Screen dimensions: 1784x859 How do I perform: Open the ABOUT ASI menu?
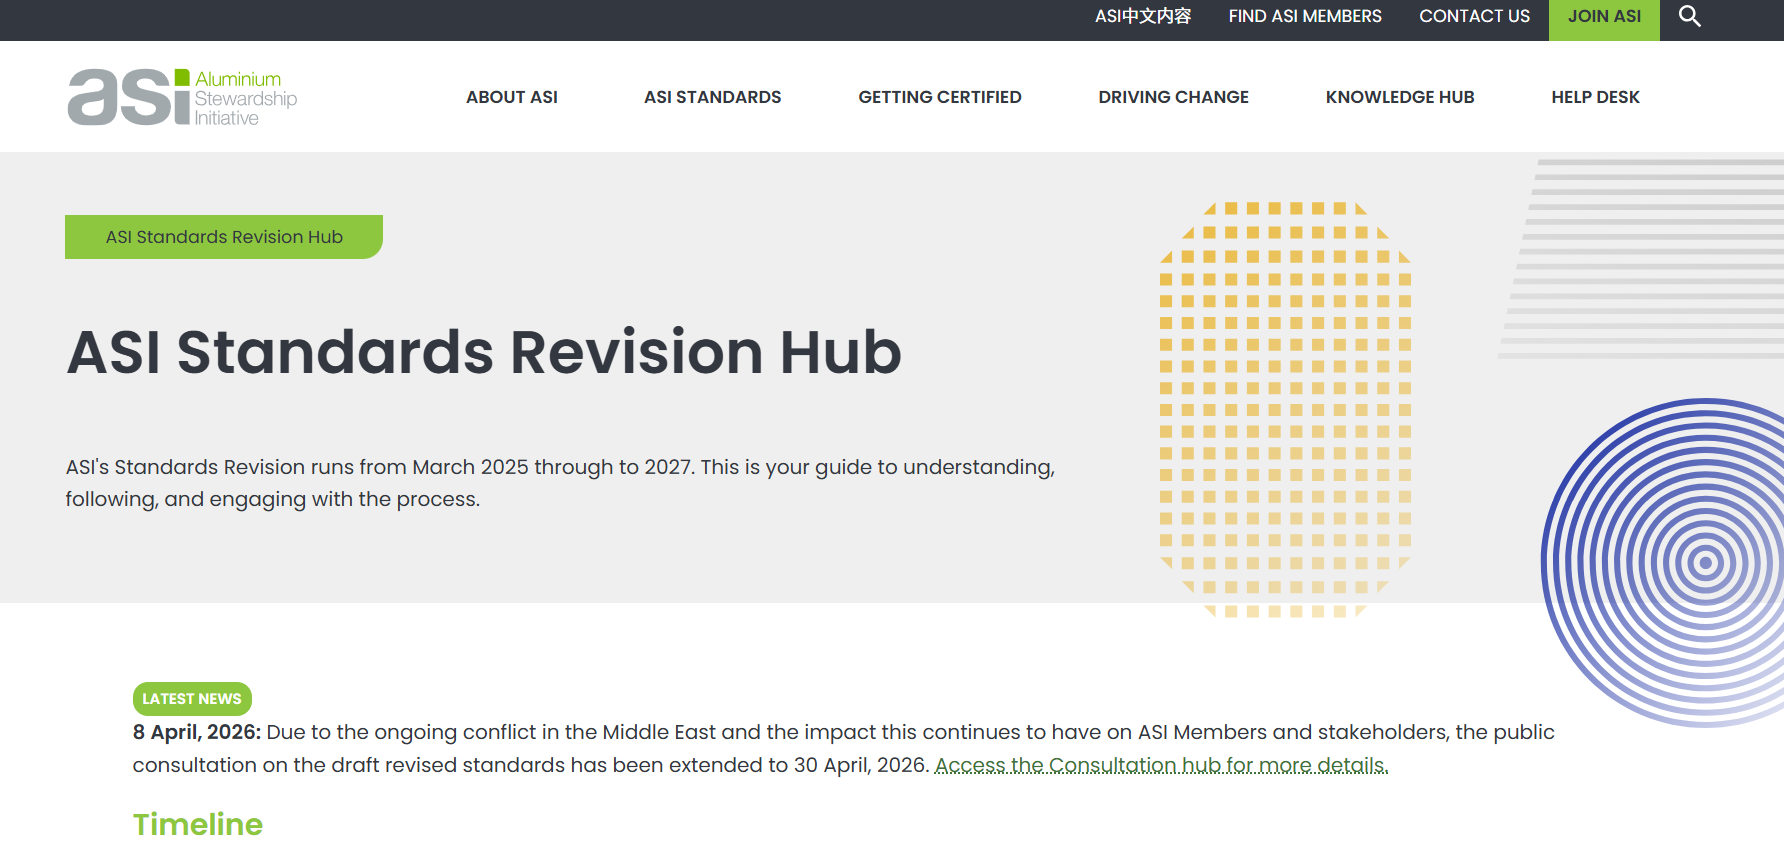(511, 97)
